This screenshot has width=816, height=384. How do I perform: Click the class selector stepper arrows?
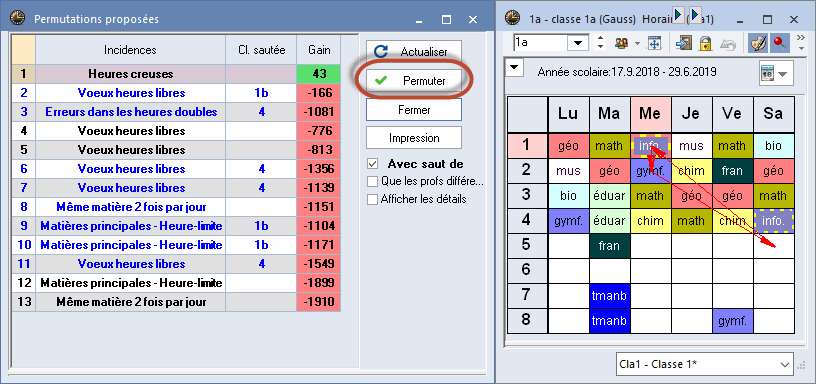[x=600, y=43]
